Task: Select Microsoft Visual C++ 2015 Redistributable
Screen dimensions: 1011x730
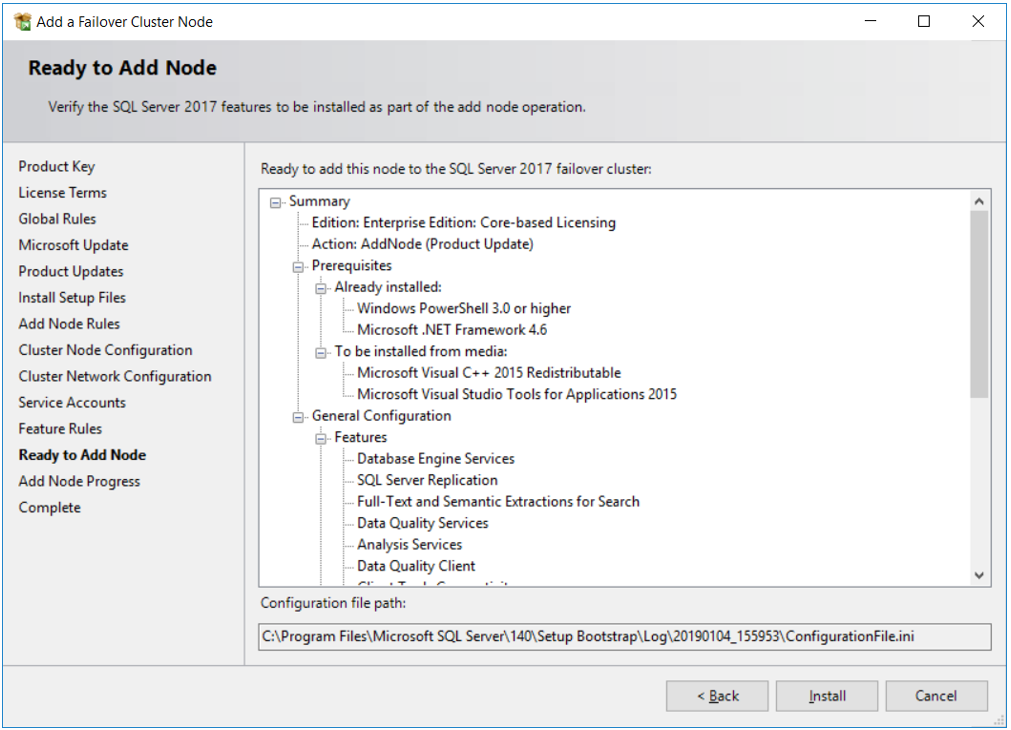Action: coord(489,373)
